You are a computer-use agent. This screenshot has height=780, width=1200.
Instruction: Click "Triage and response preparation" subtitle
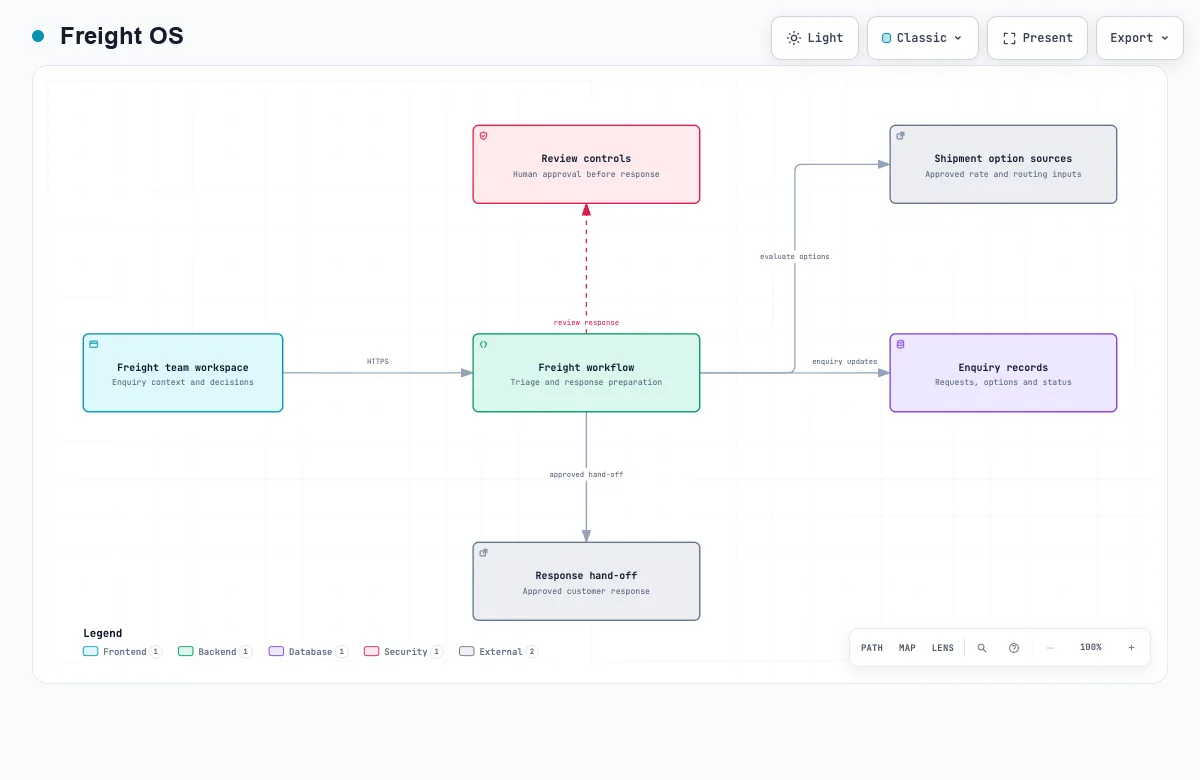tap(586, 382)
